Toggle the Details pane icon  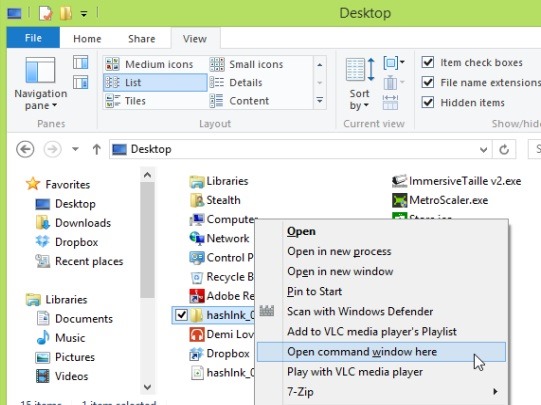click(81, 82)
